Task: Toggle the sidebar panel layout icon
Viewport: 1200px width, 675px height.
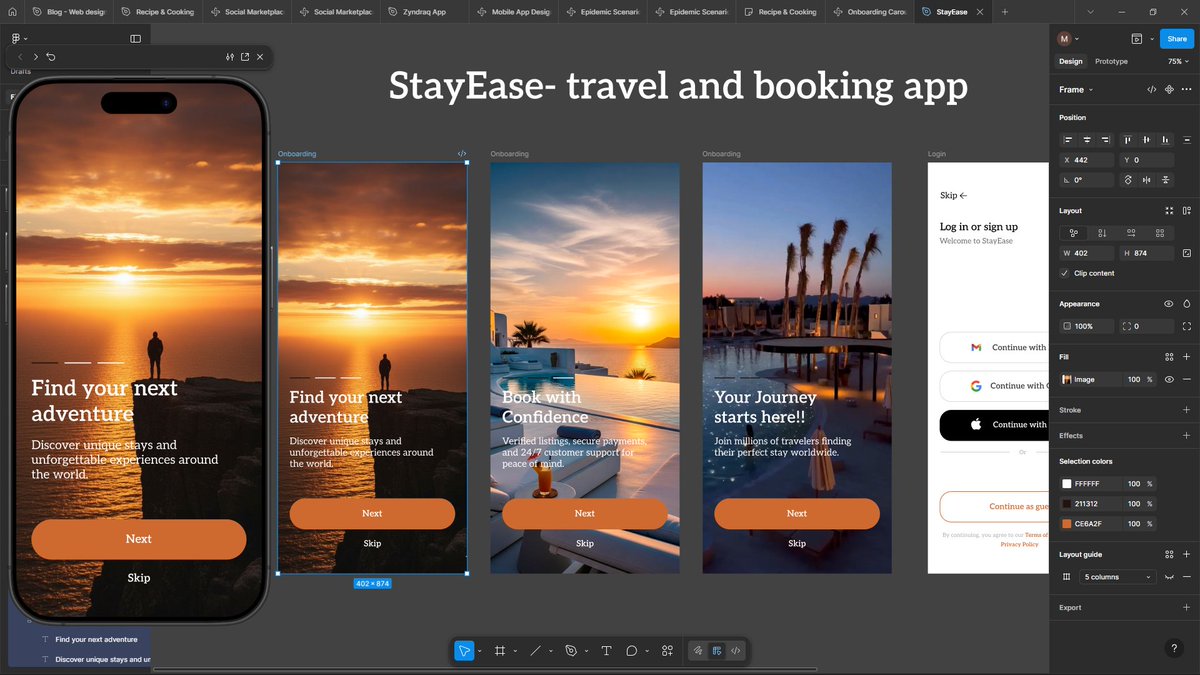Action: coord(136,38)
